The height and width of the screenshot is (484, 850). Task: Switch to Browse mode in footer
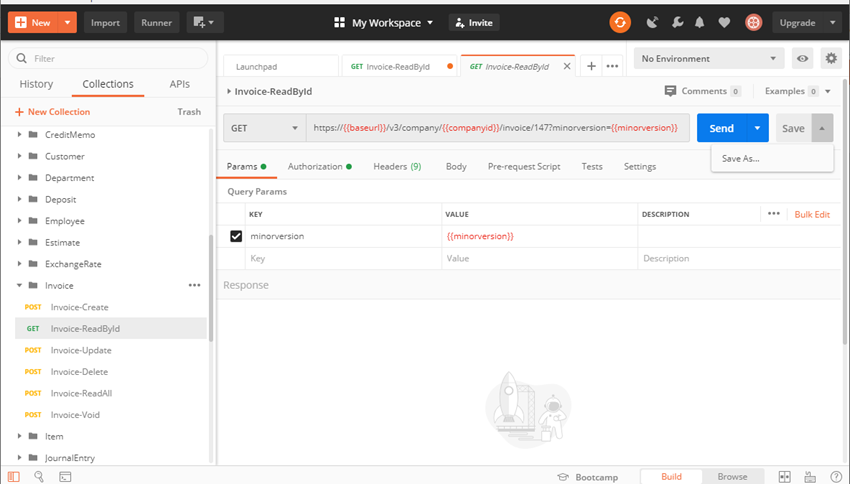click(x=731, y=477)
